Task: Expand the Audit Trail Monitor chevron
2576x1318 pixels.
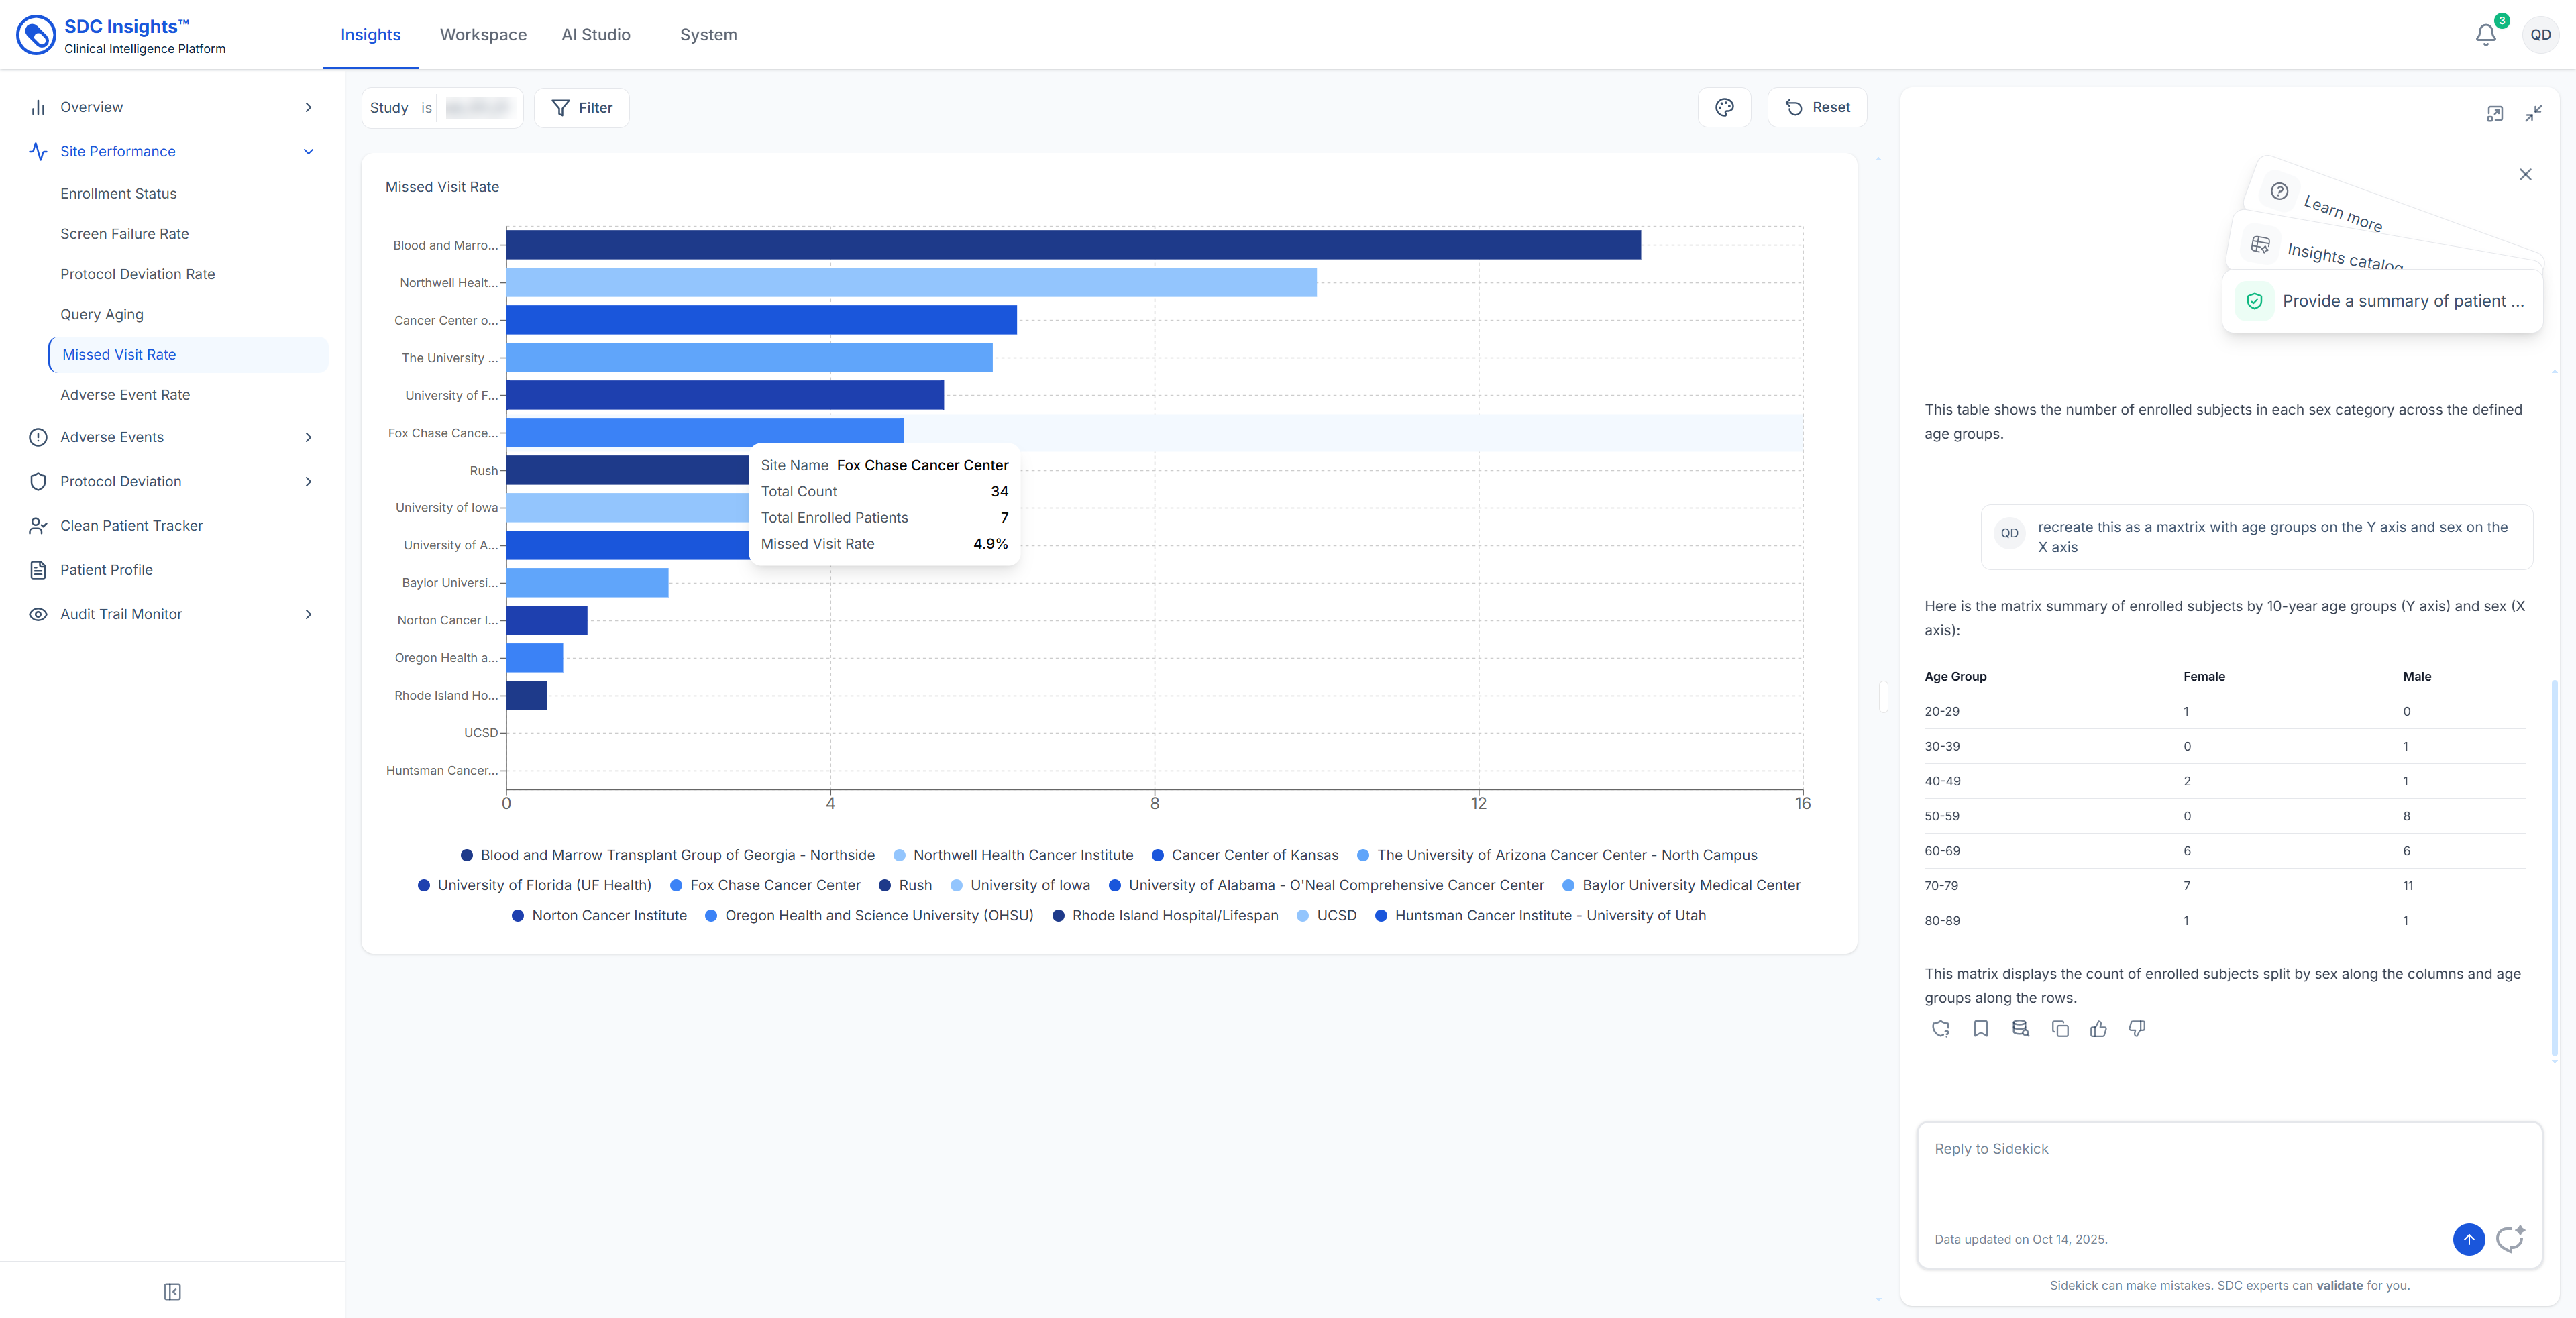Action: pyautogui.click(x=308, y=614)
